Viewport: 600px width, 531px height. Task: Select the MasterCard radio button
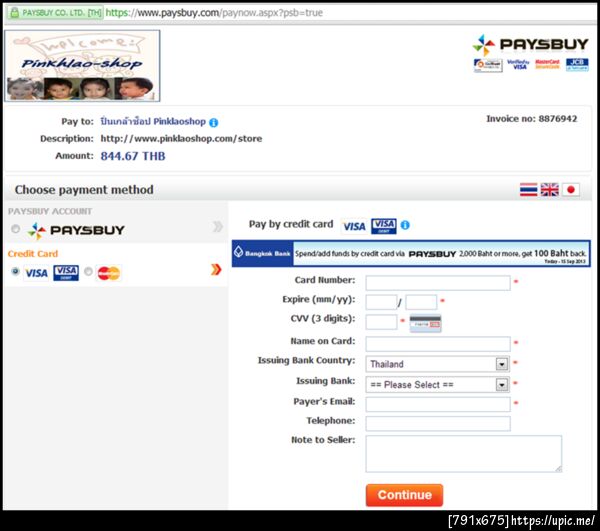coord(88,271)
